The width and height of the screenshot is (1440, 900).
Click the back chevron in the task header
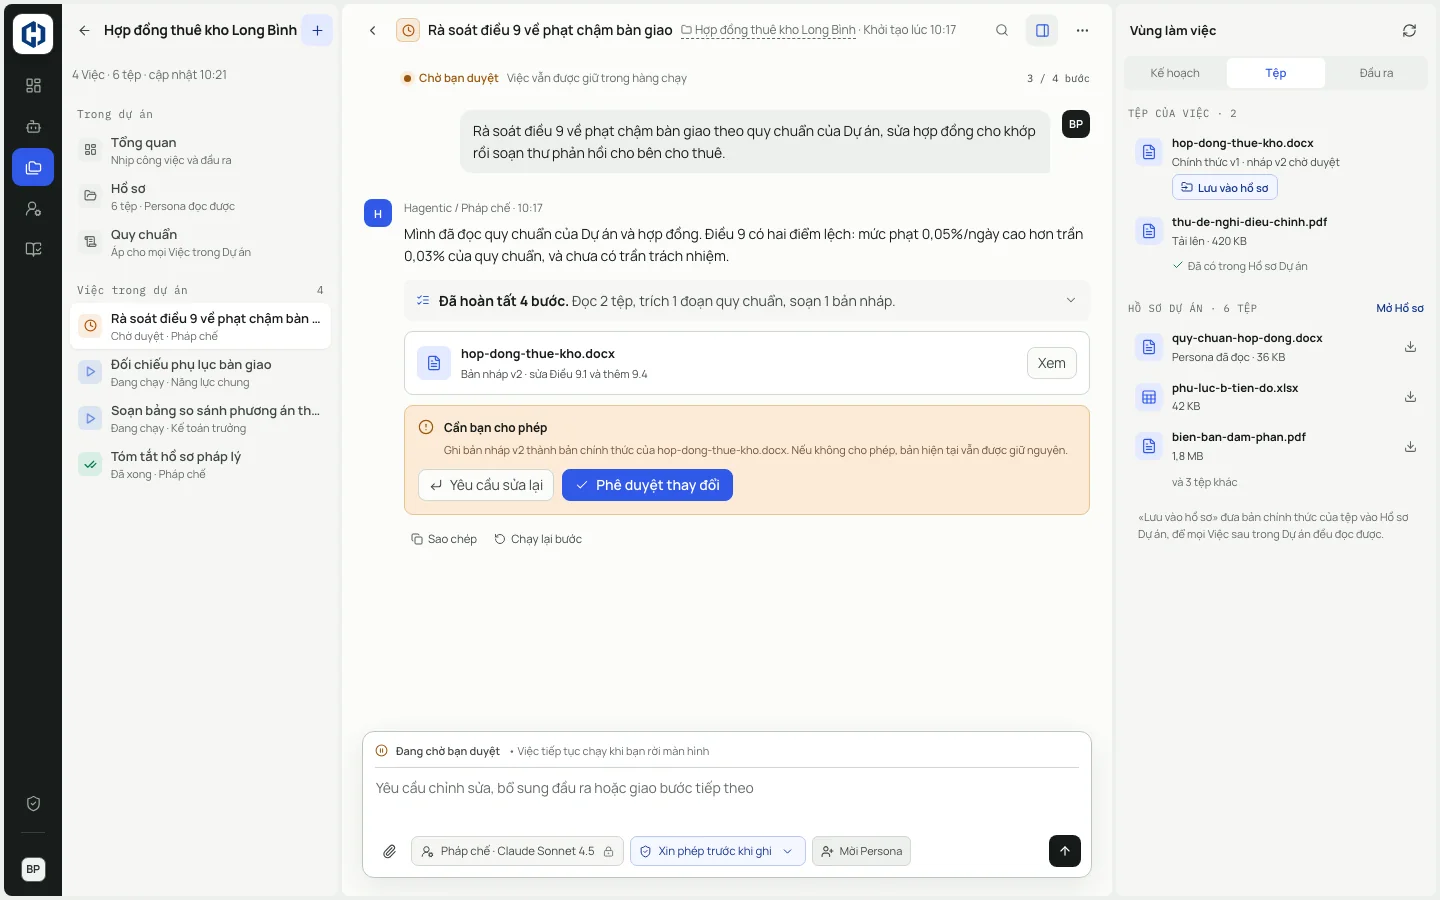tap(373, 31)
